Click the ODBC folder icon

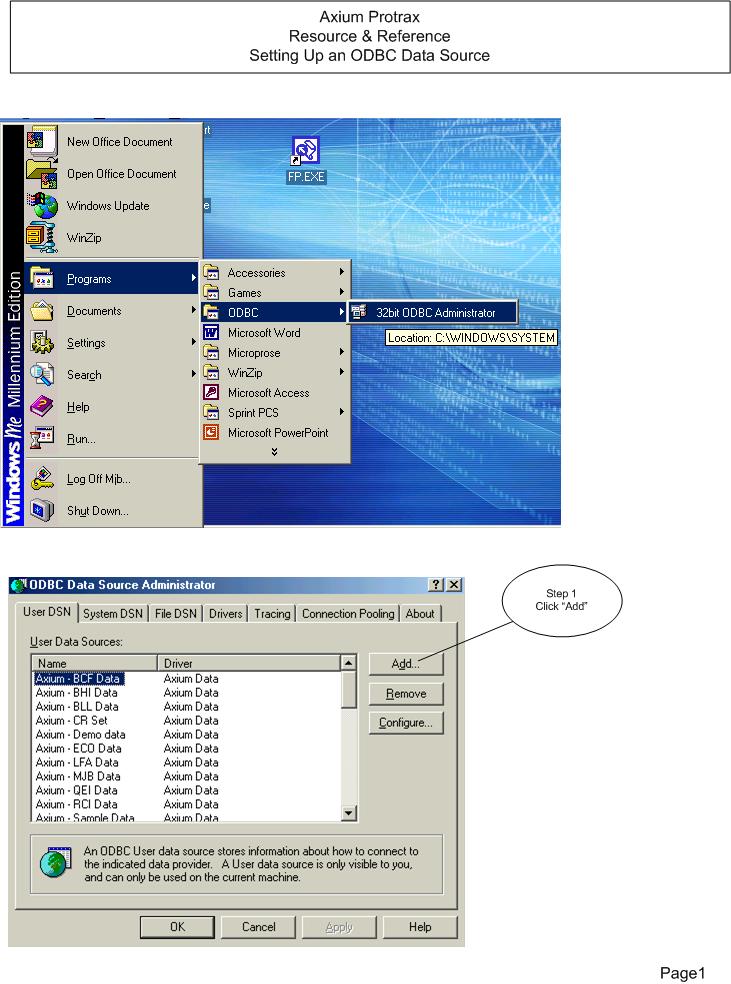point(211,313)
